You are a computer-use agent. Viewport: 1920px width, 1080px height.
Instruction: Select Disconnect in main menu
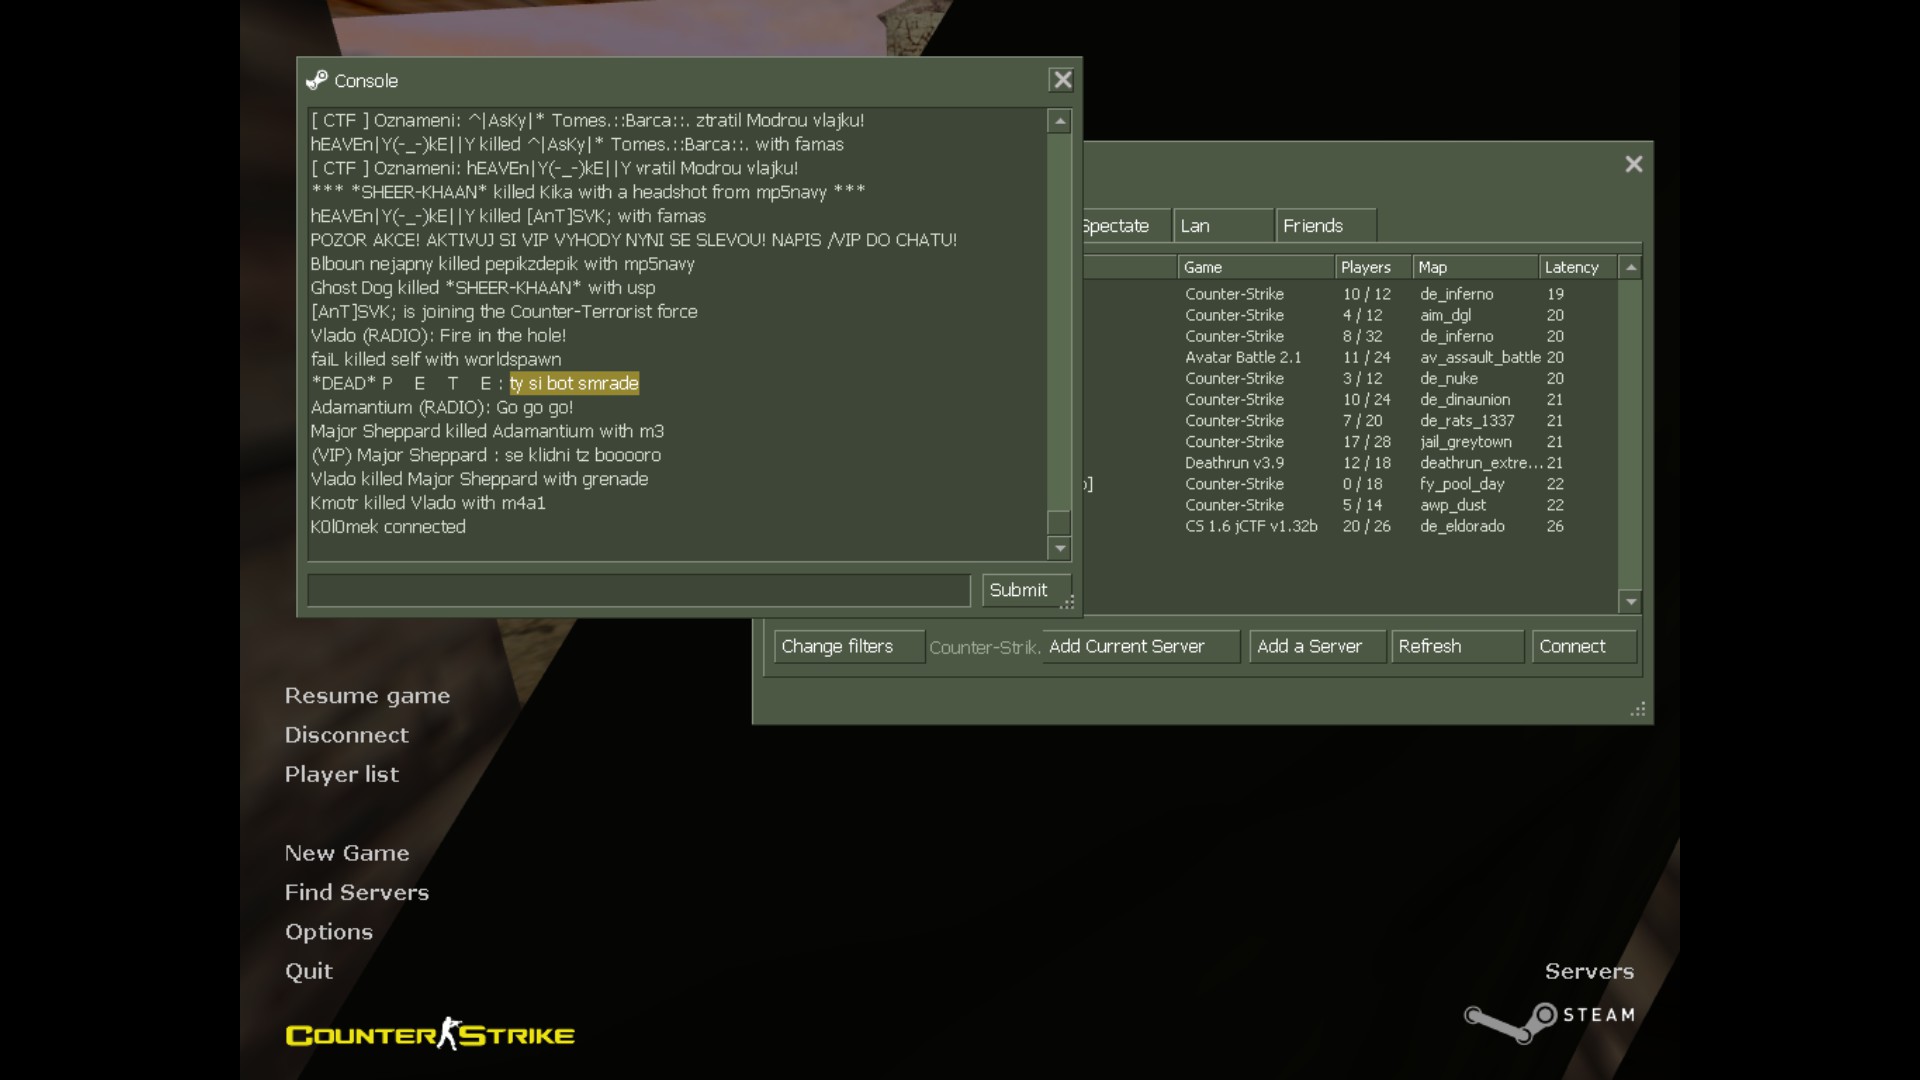346,735
